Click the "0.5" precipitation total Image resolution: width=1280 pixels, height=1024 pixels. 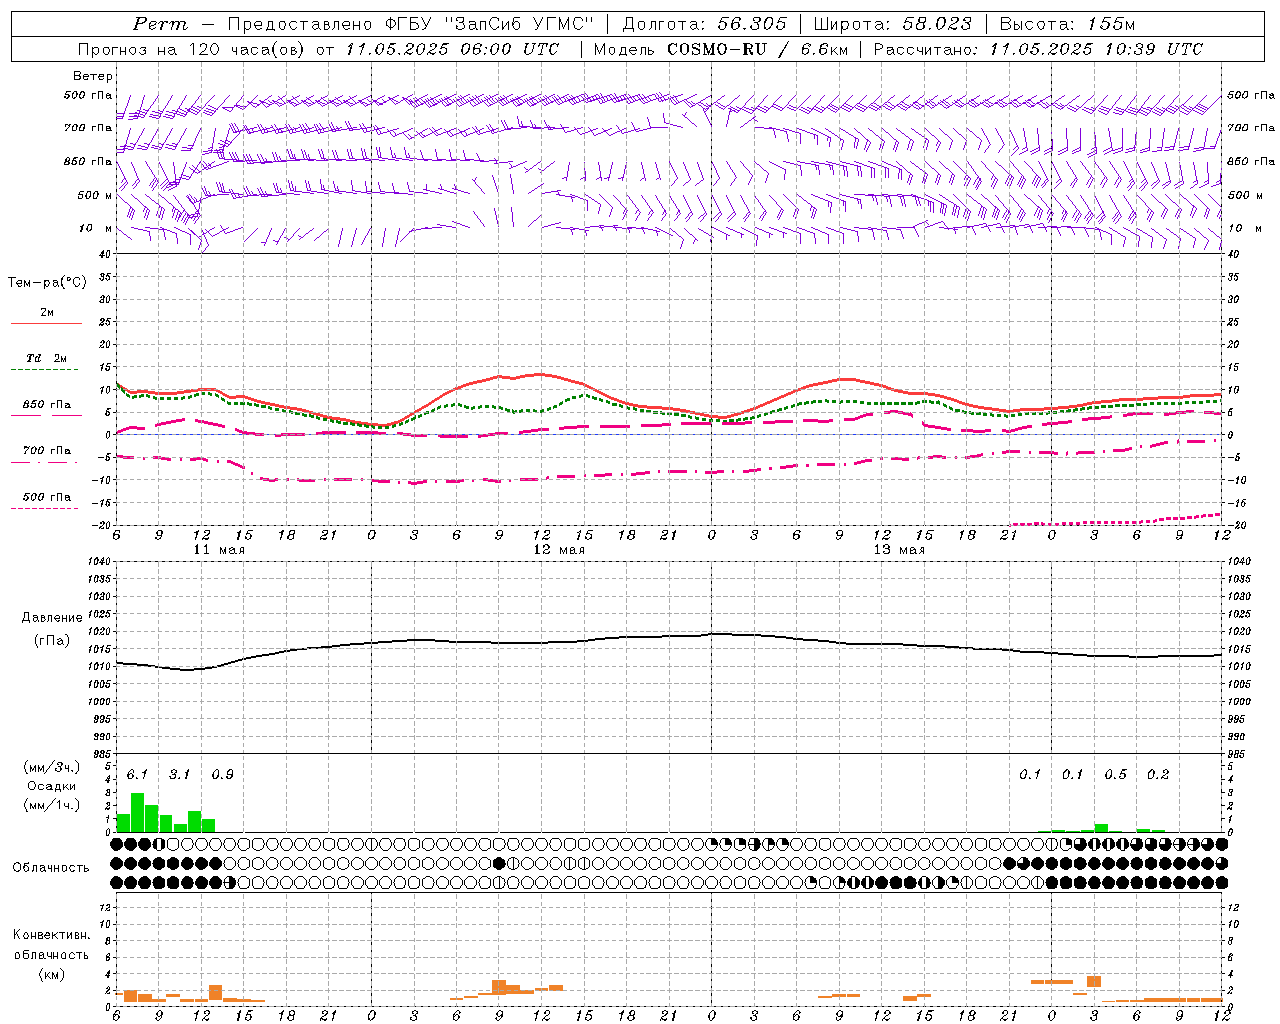click(1115, 775)
